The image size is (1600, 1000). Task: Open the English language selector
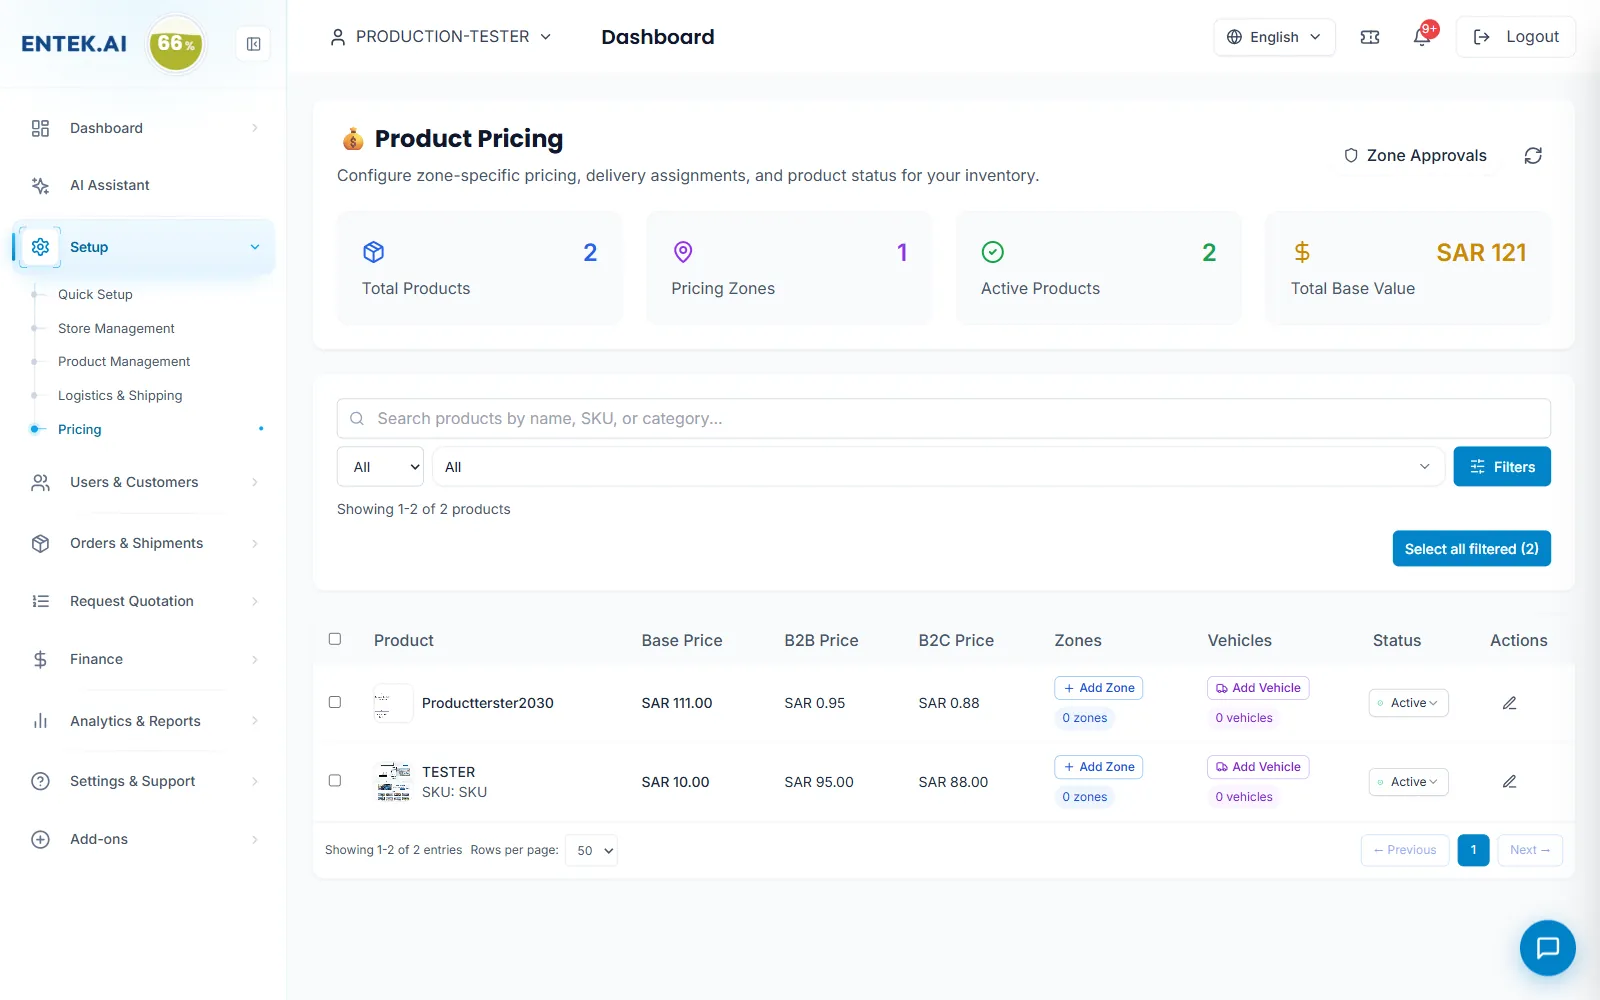click(x=1274, y=37)
